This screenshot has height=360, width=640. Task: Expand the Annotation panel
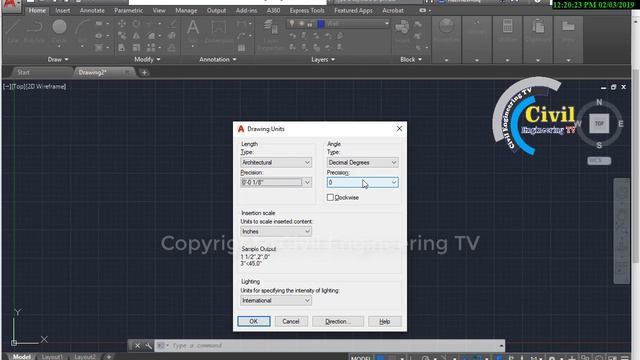(x=218, y=60)
